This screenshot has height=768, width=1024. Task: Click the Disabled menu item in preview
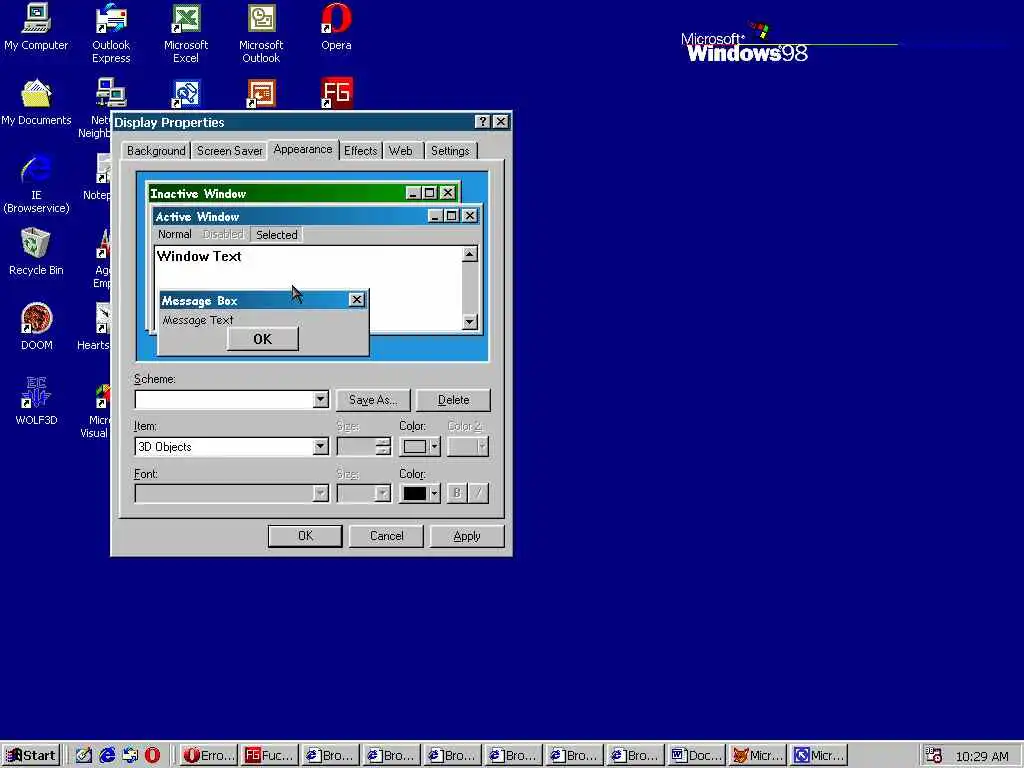click(223, 234)
